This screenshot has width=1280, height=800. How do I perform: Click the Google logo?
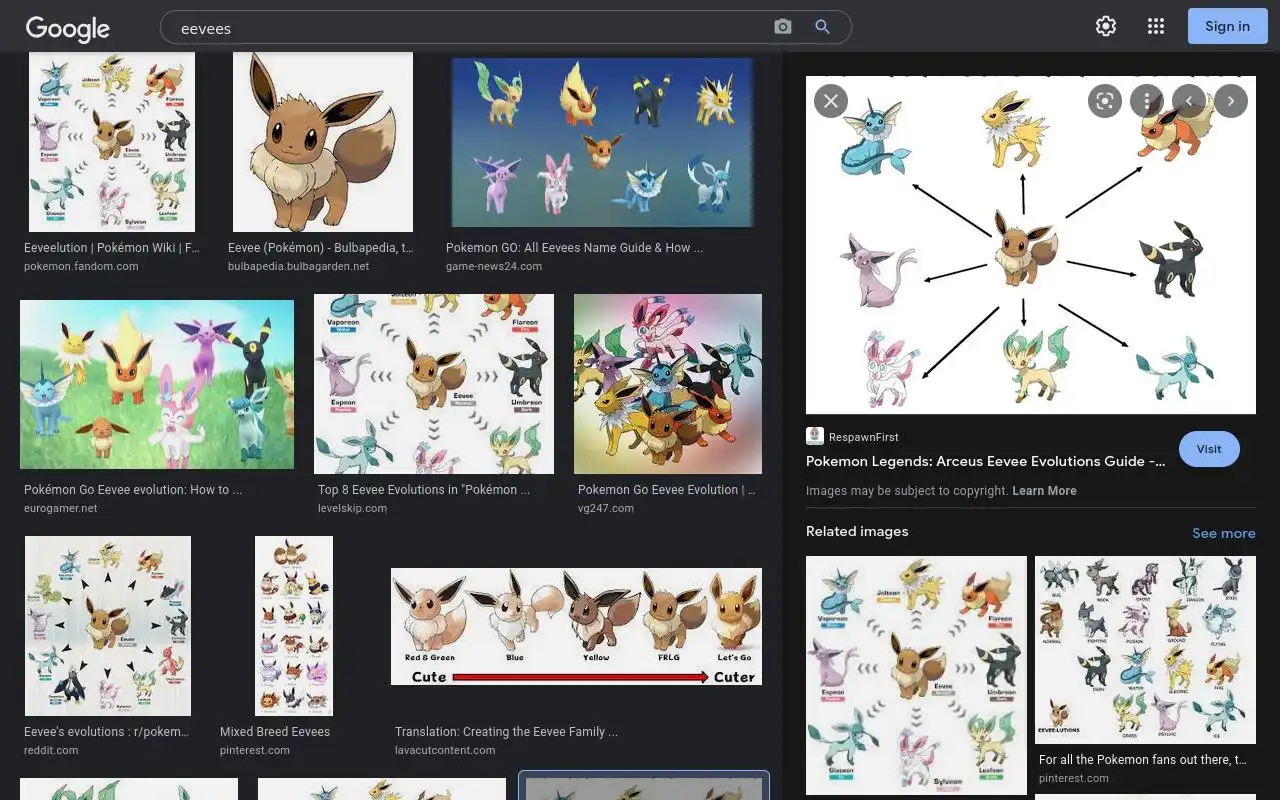coord(68,29)
